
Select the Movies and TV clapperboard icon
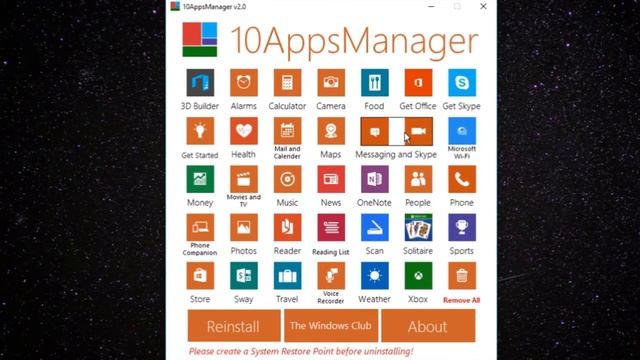click(x=244, y=179)
